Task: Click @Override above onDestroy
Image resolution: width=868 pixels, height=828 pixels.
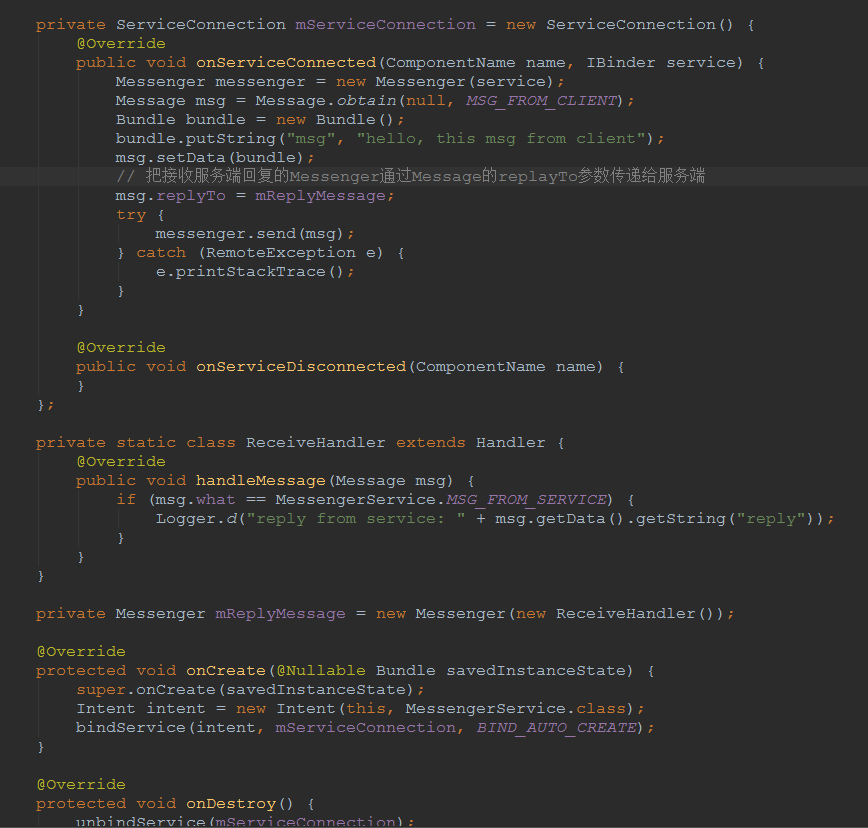Action: 81,785
